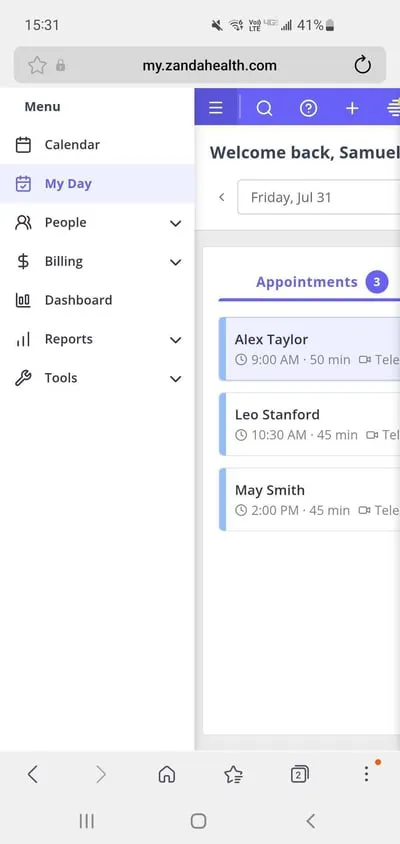Tap the plus add icon

point(352,109)
